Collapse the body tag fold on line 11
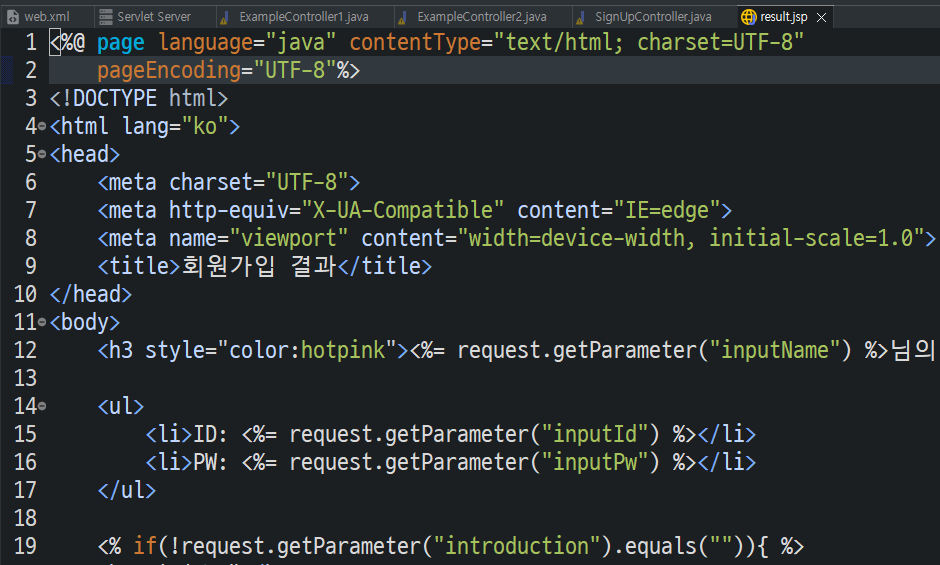The width and height of the screenshot is (940, 565). (x=41, y=323)
